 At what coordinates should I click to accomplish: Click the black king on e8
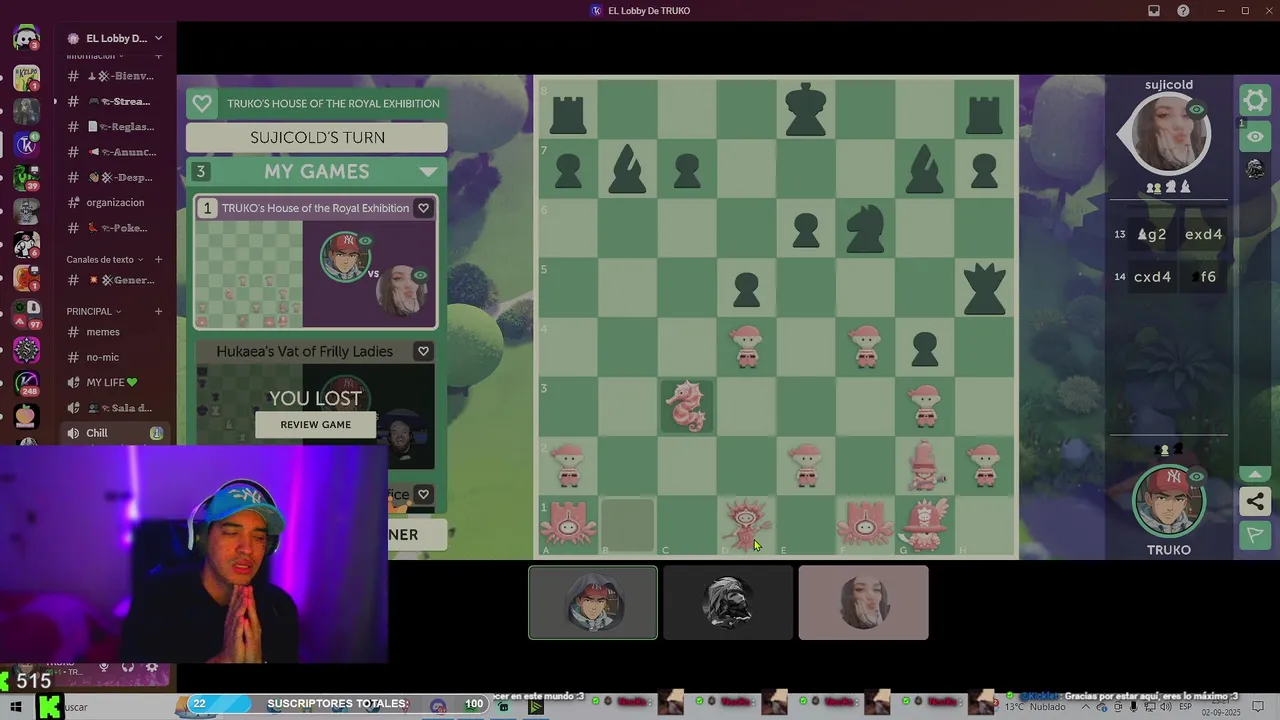pos(806,110)
